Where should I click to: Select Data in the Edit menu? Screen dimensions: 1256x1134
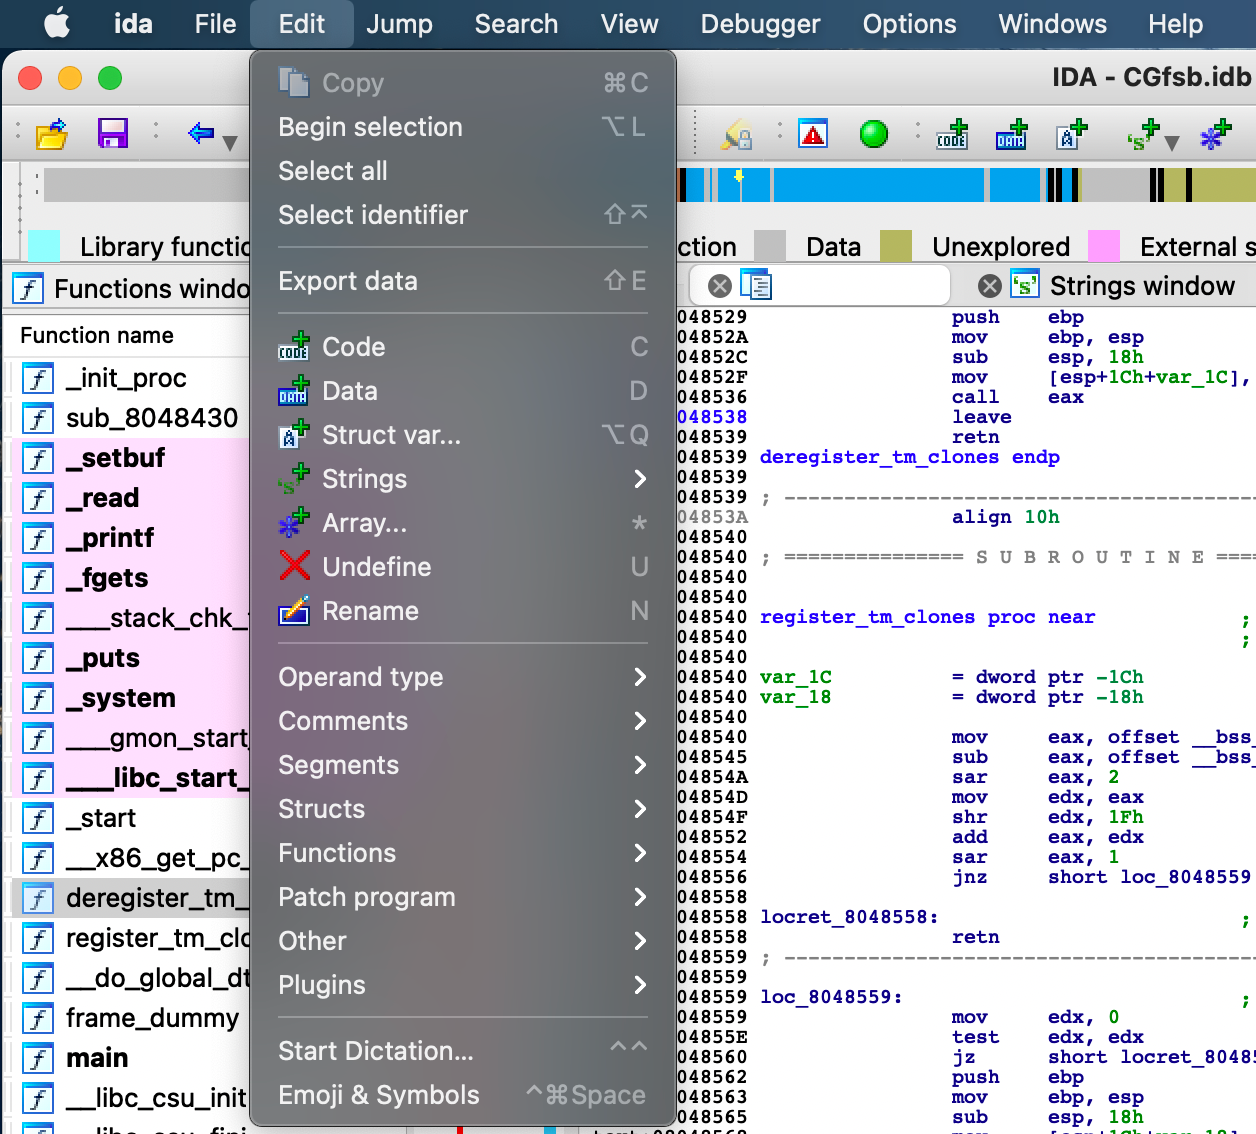[463, 391]
